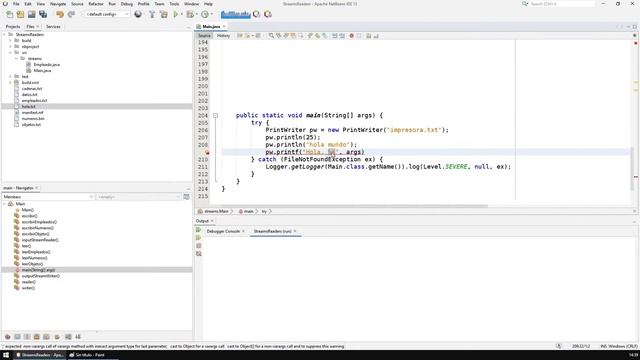The width and height of the screenshot is (640, 360).
Task: Open the Profile Project dropdown arrow
Action: click(211, 14)
